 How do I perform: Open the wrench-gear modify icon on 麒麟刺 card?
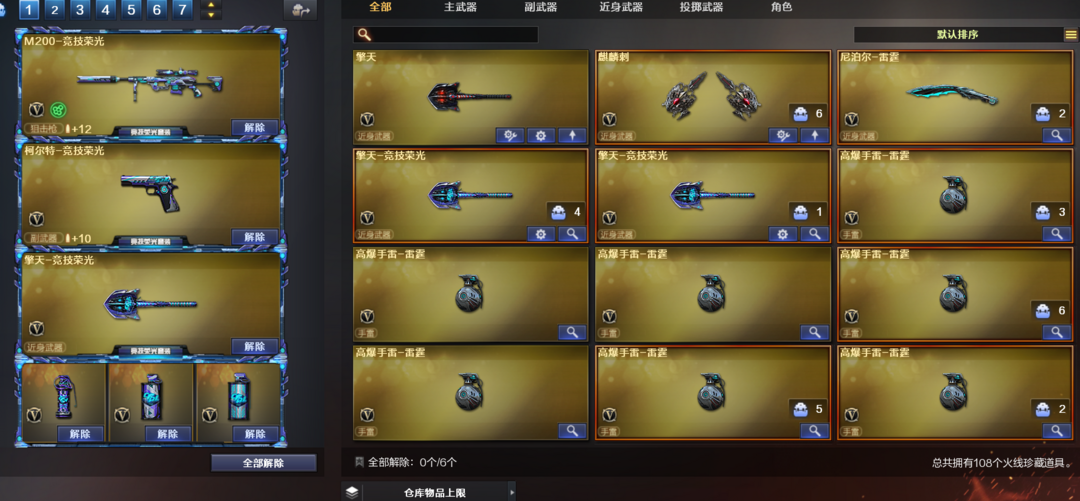[x=783, y=136]
